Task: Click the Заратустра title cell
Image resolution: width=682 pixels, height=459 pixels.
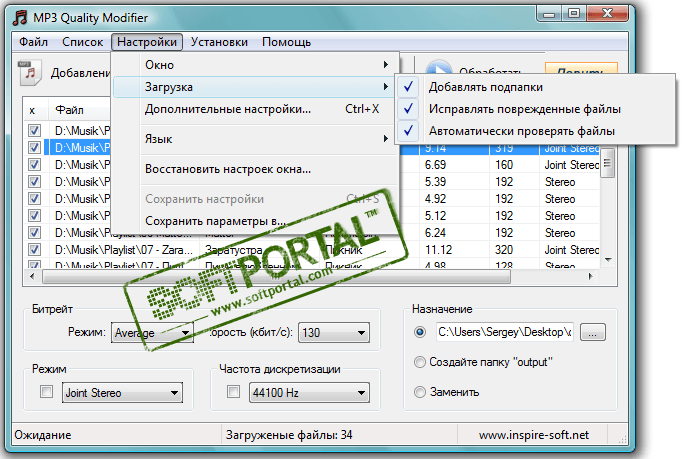Action: coord(234,250)
